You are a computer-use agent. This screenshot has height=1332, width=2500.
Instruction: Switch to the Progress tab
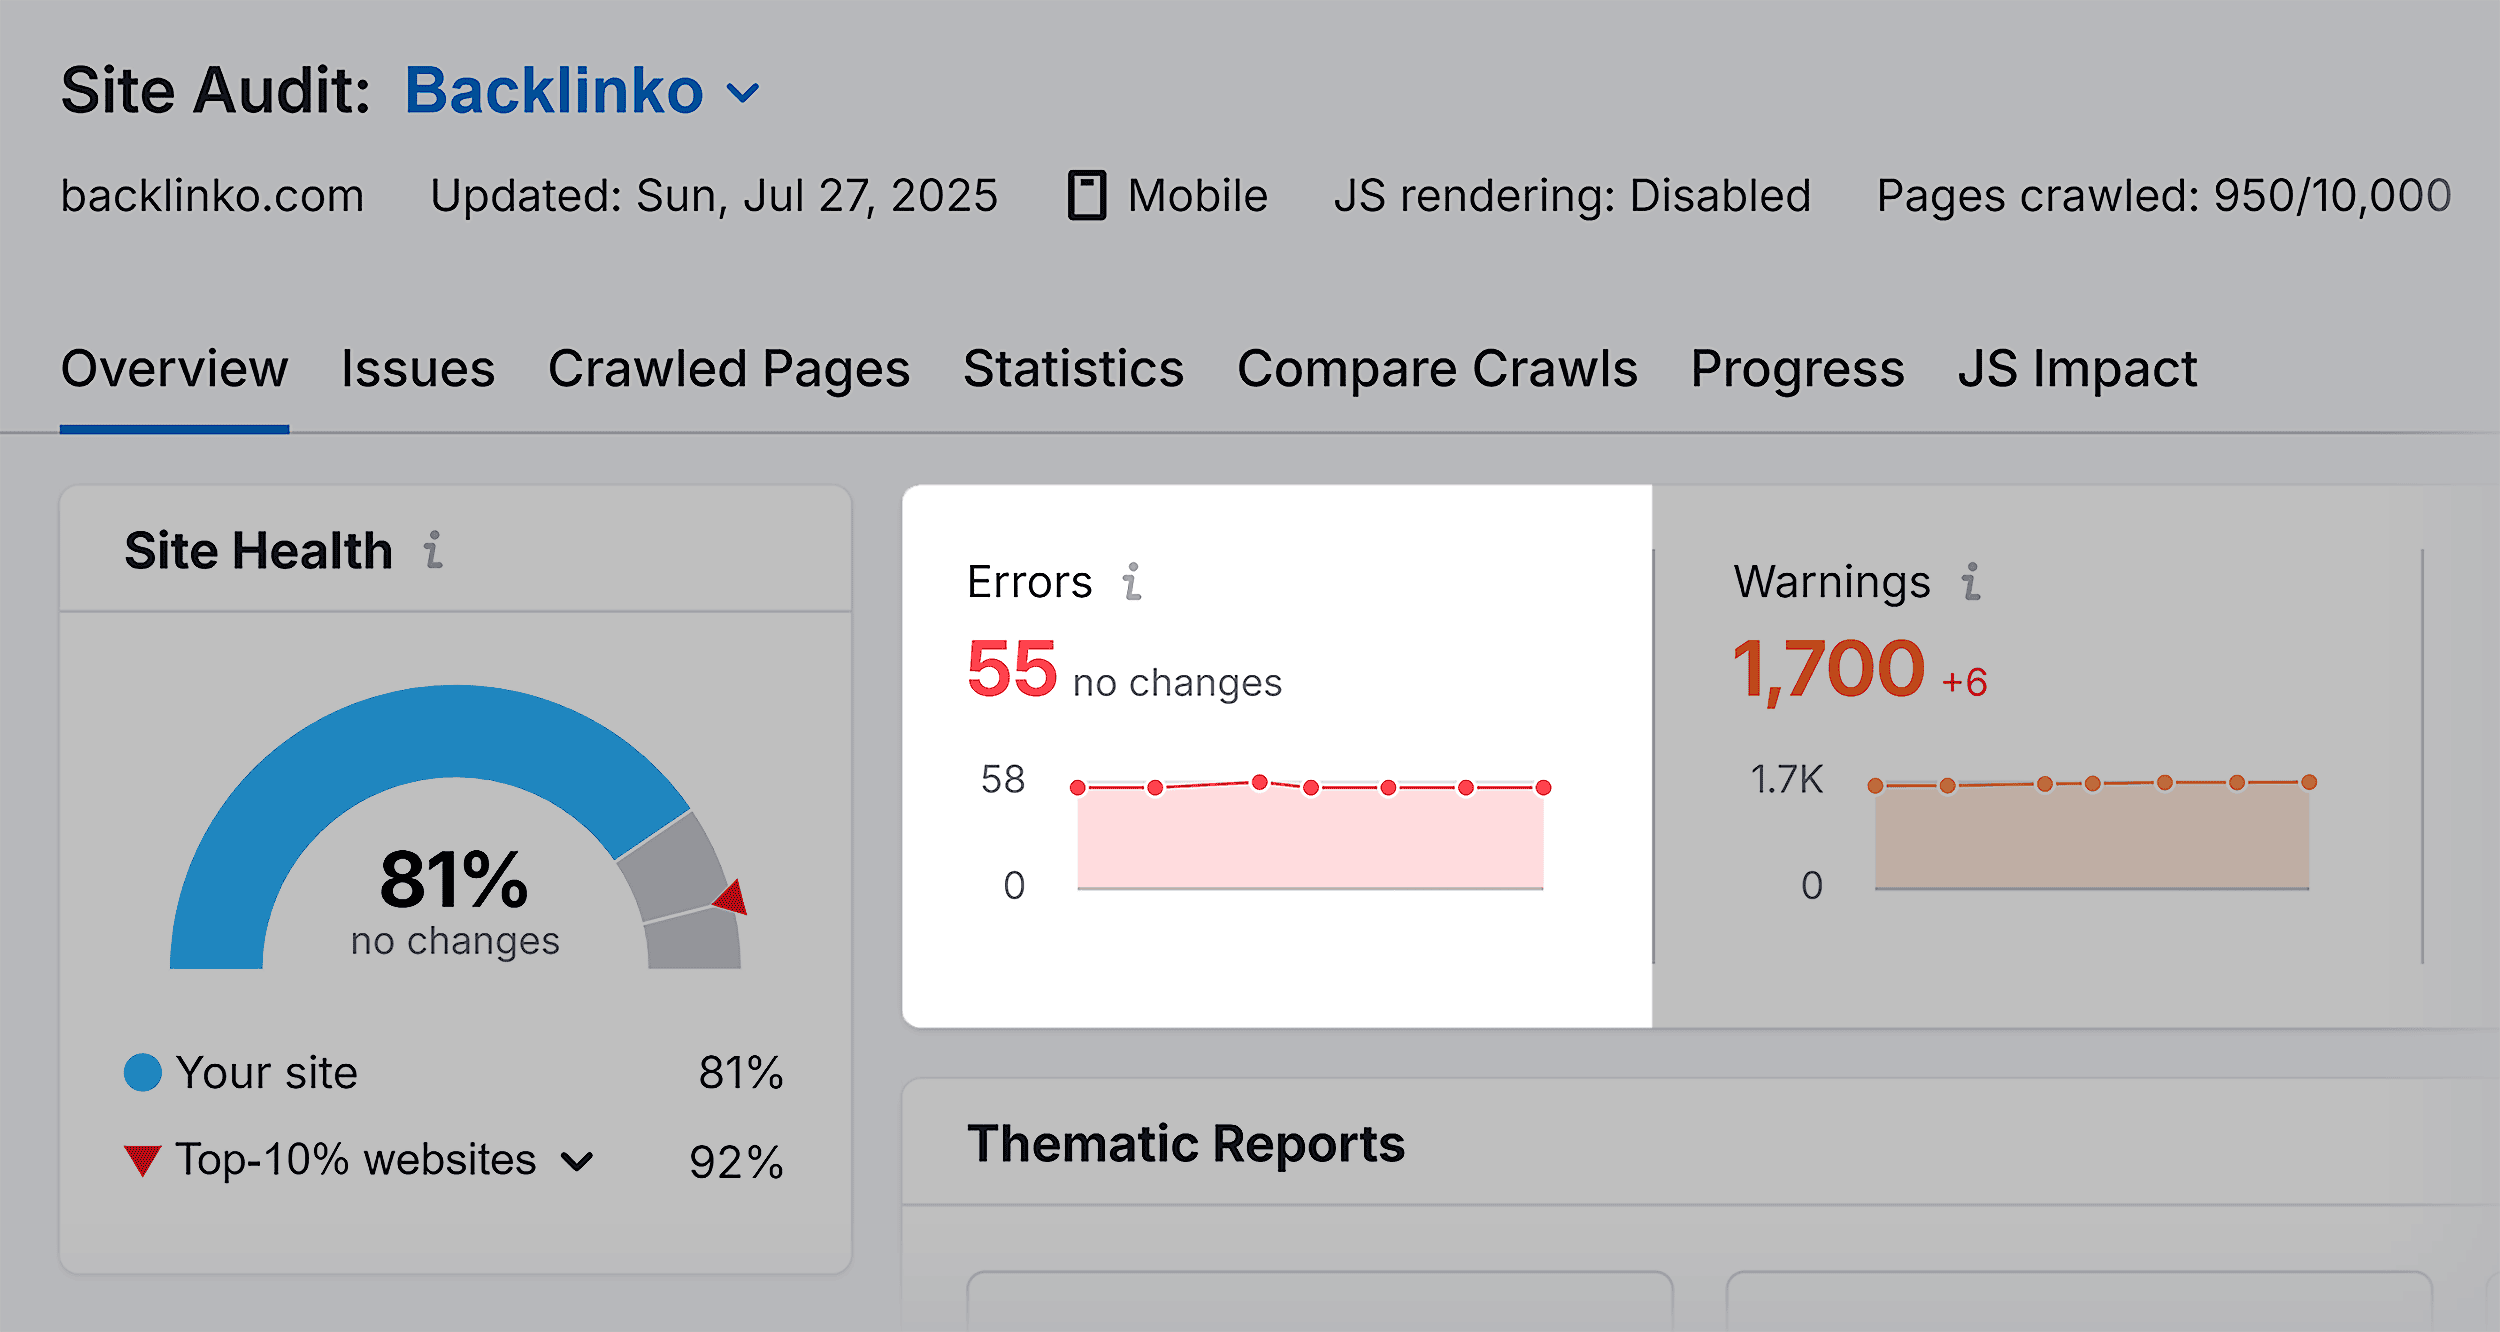click(1797, 369)
